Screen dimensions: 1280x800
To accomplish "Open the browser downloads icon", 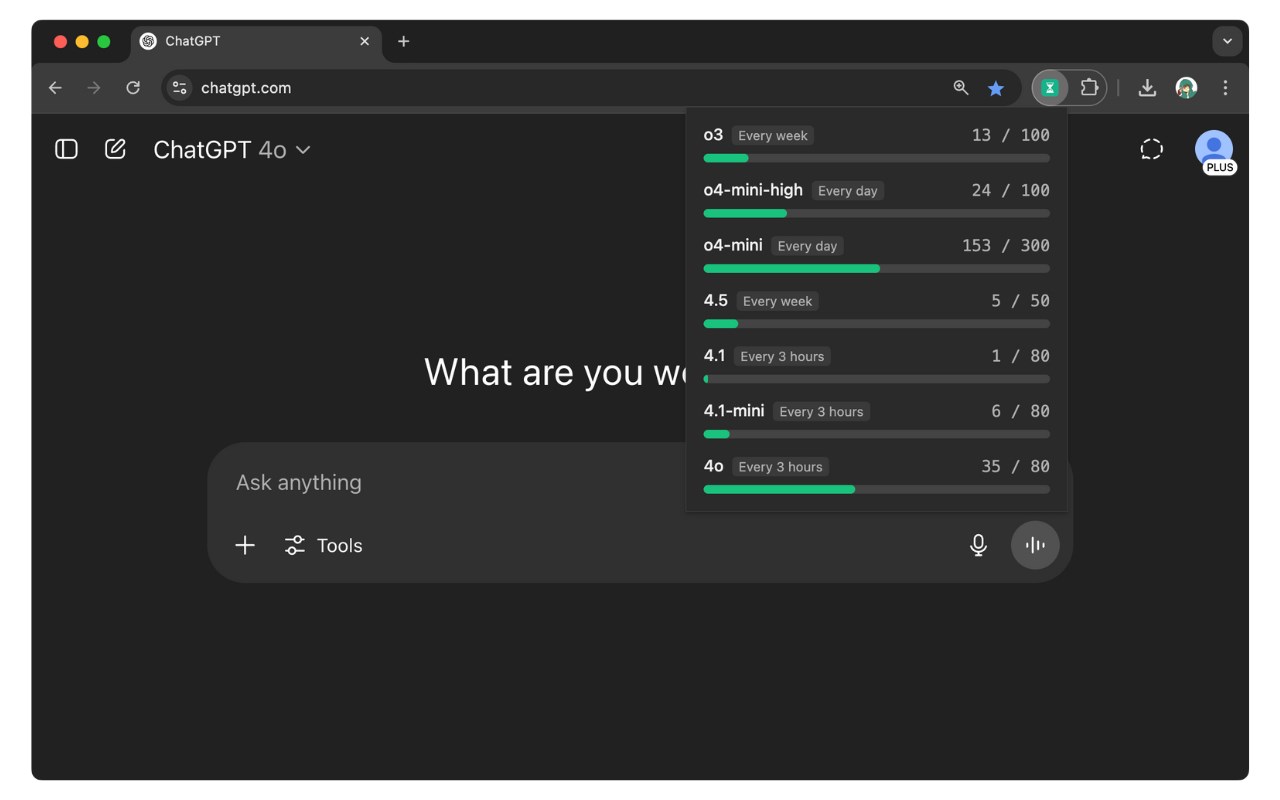I will pos(1147,88).
